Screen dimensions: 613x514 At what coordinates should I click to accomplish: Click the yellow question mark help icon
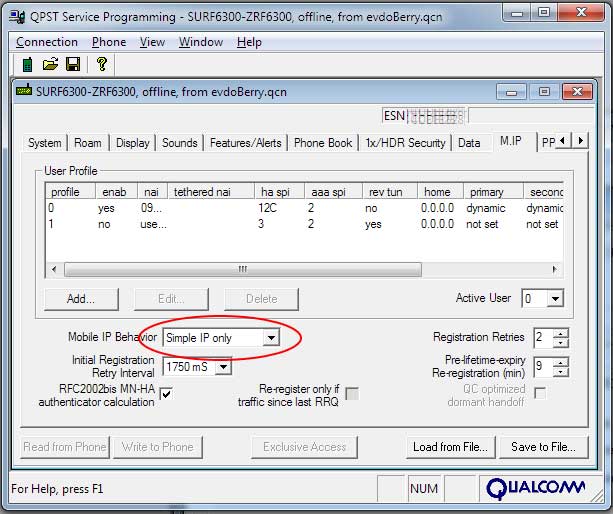coord(102,64)
